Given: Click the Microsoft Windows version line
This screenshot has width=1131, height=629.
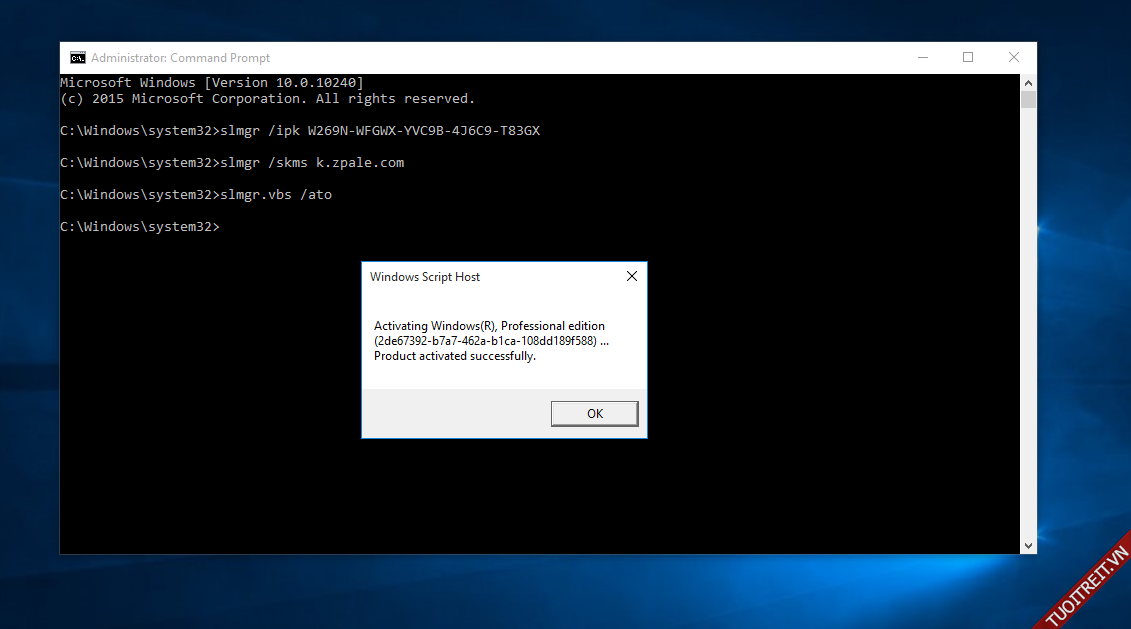Looking at the screenshot, I should (x=212, y=82).
